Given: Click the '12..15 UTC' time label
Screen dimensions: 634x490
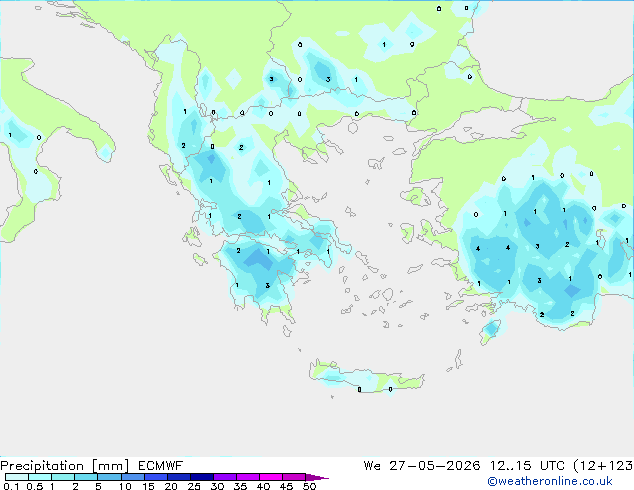Looking at the screenshot, I should [527, 466].
